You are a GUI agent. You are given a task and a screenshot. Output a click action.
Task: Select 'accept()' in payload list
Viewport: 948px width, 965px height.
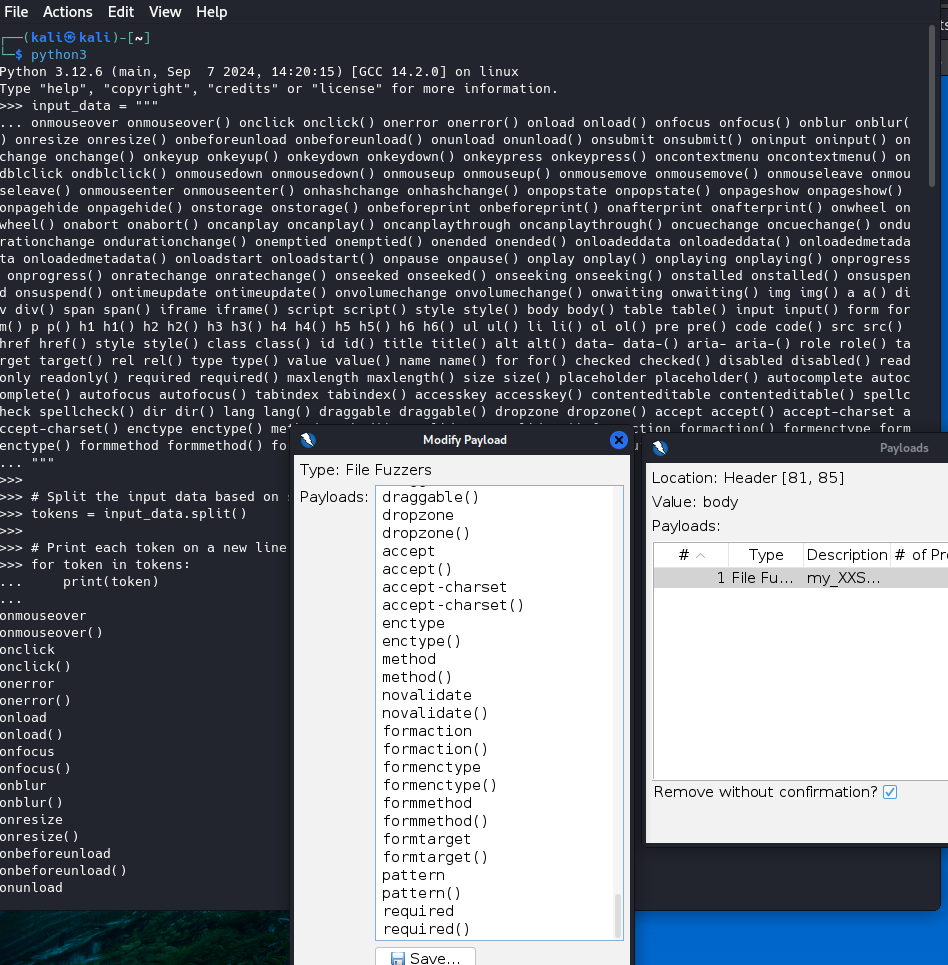(417, 569)
